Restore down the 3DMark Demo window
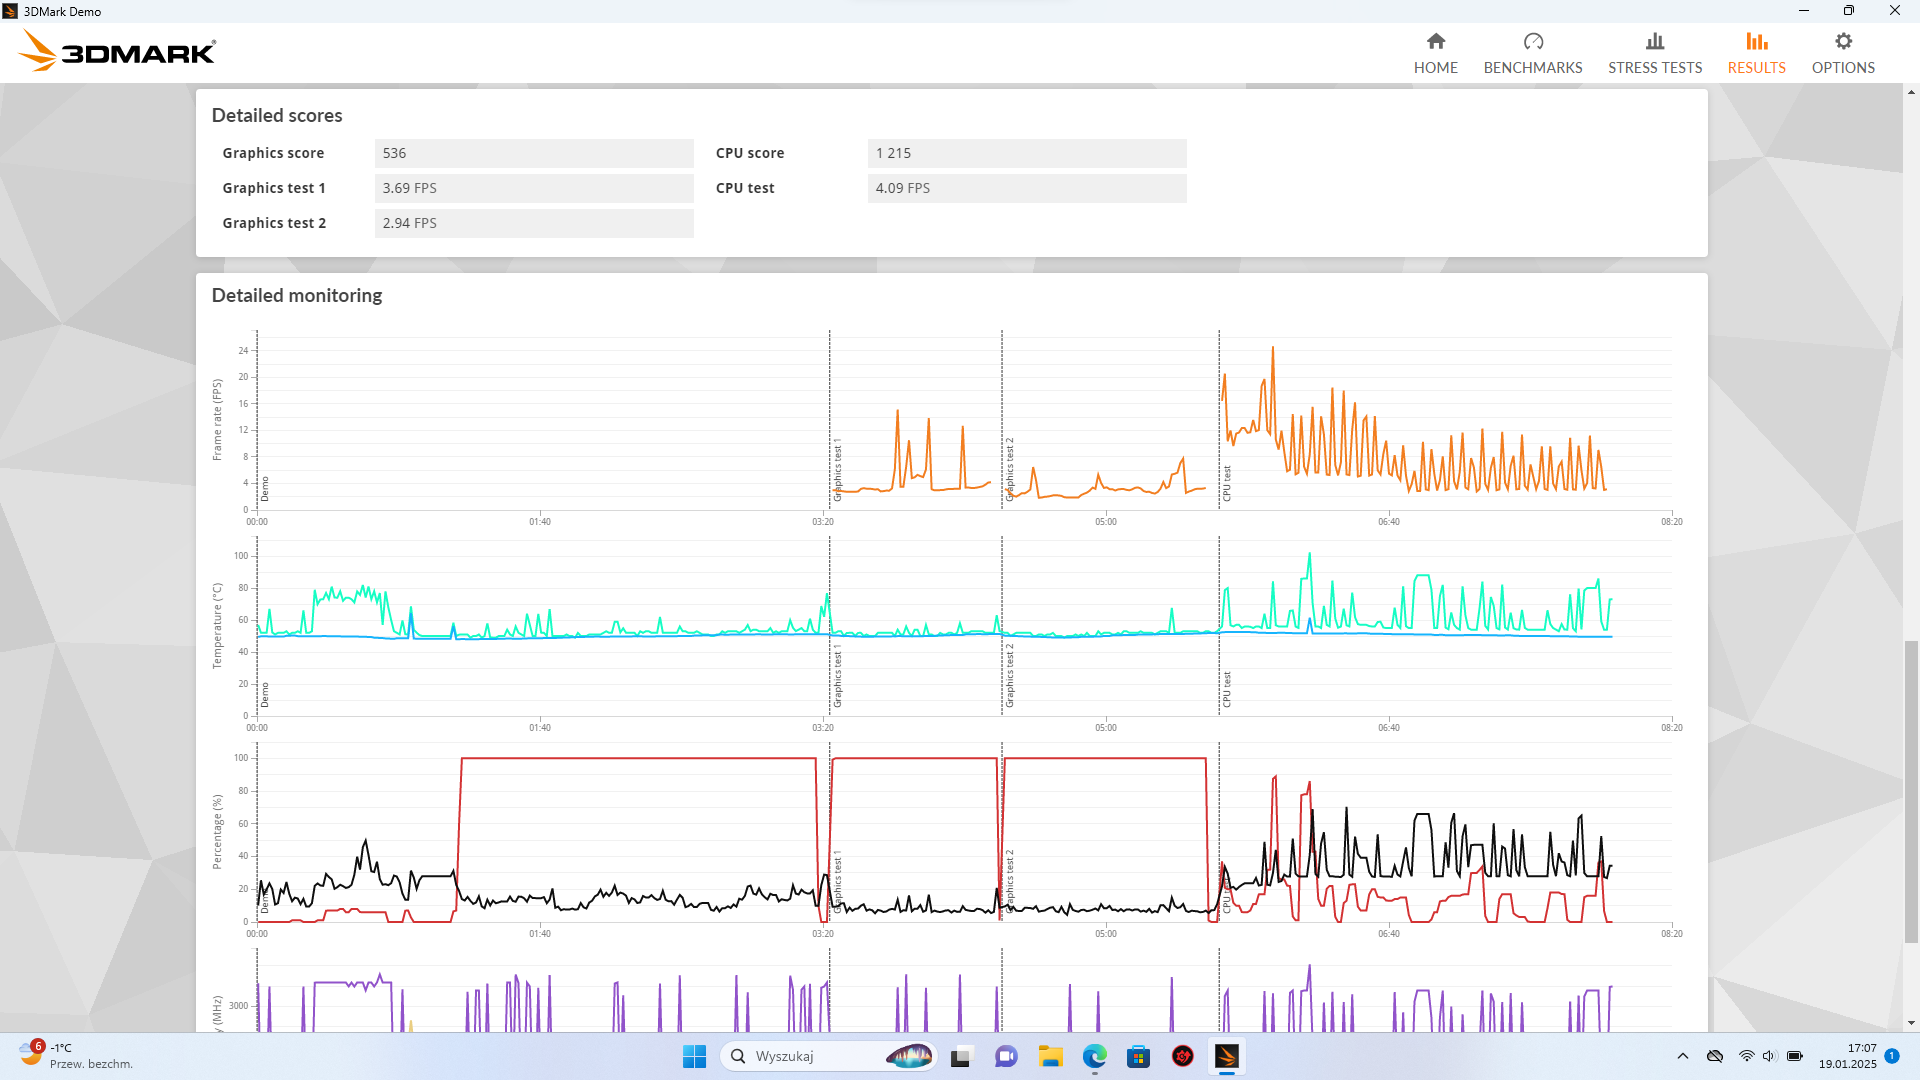 pos(1849,11)
